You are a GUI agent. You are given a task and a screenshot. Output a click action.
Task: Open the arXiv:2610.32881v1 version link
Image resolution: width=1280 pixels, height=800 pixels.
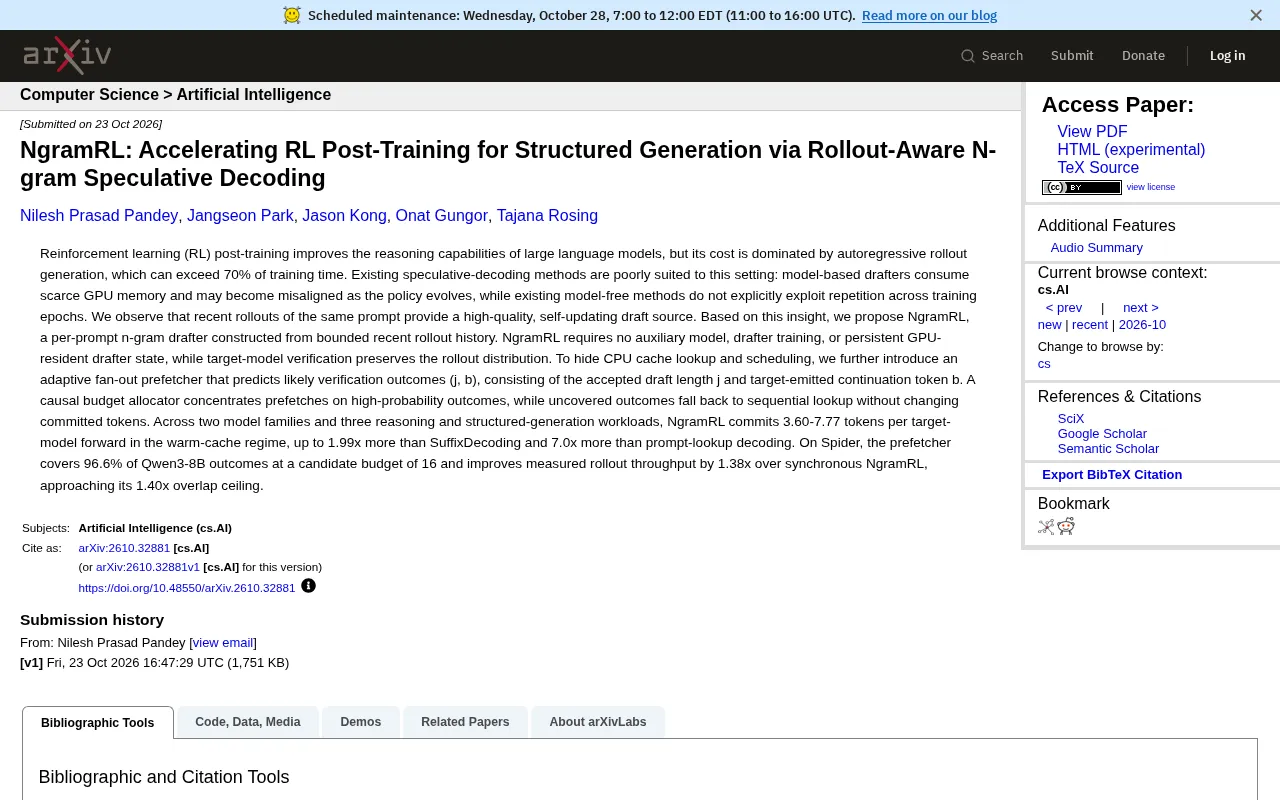[x=148, y=567]
